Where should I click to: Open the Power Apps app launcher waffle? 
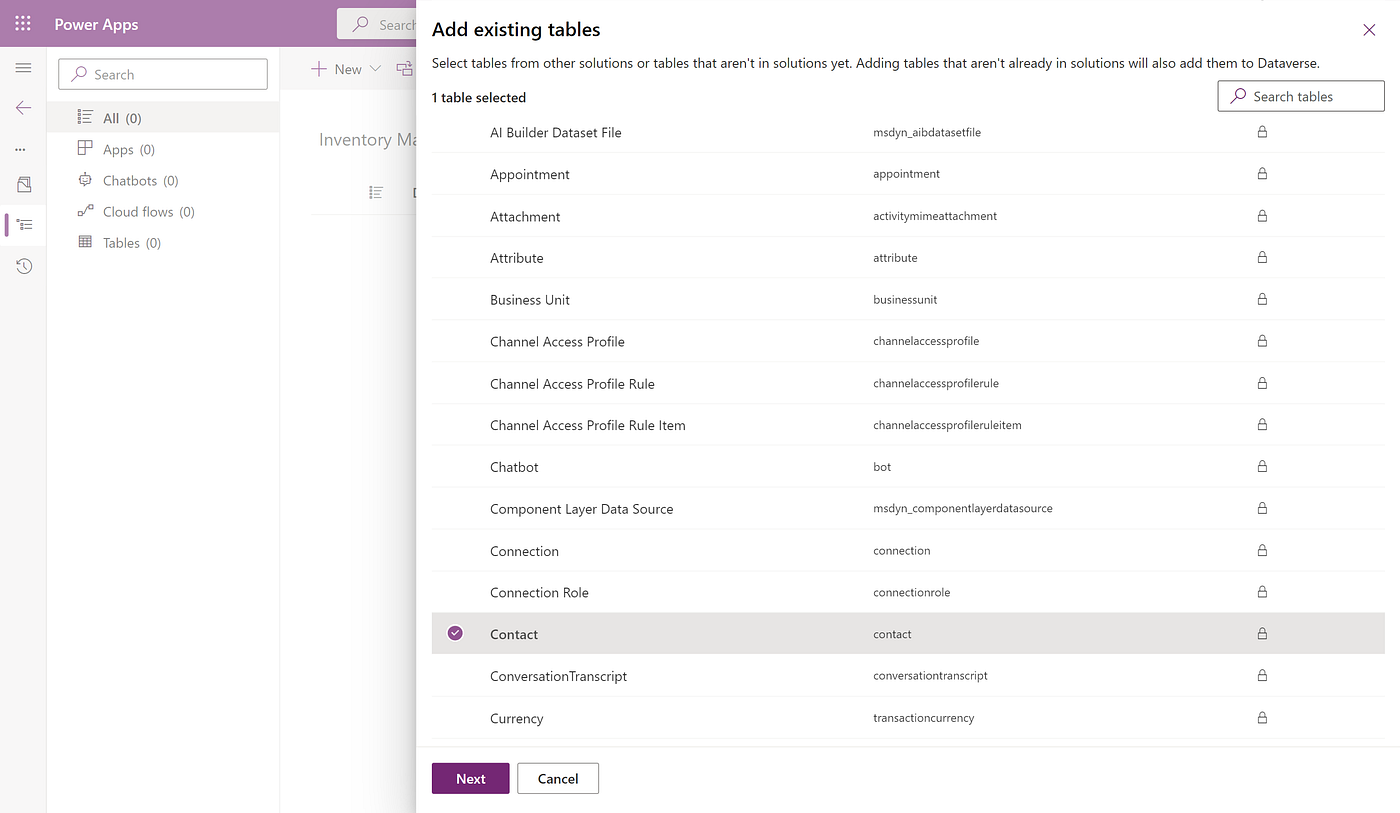point(22,23)
